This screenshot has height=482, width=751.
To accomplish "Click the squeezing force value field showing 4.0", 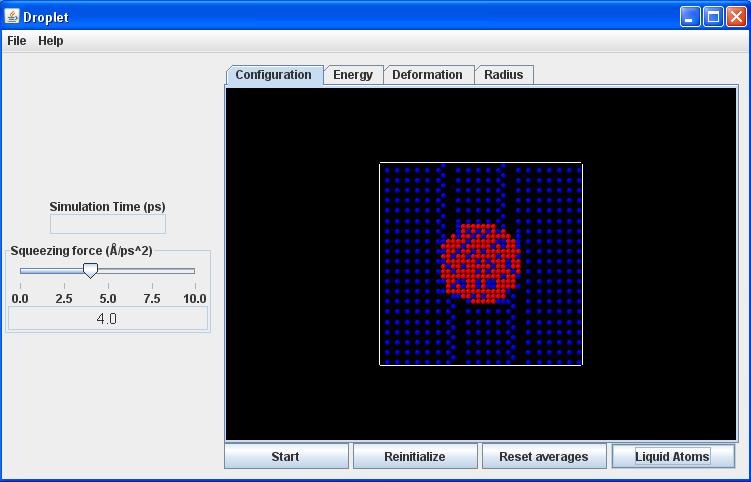I will click(107, 319).
